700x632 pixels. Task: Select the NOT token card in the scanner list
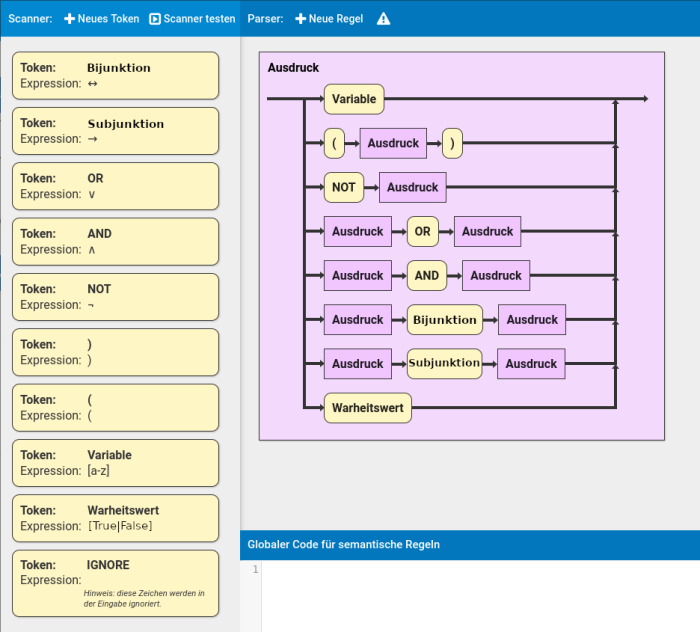[x=116, y=297]
